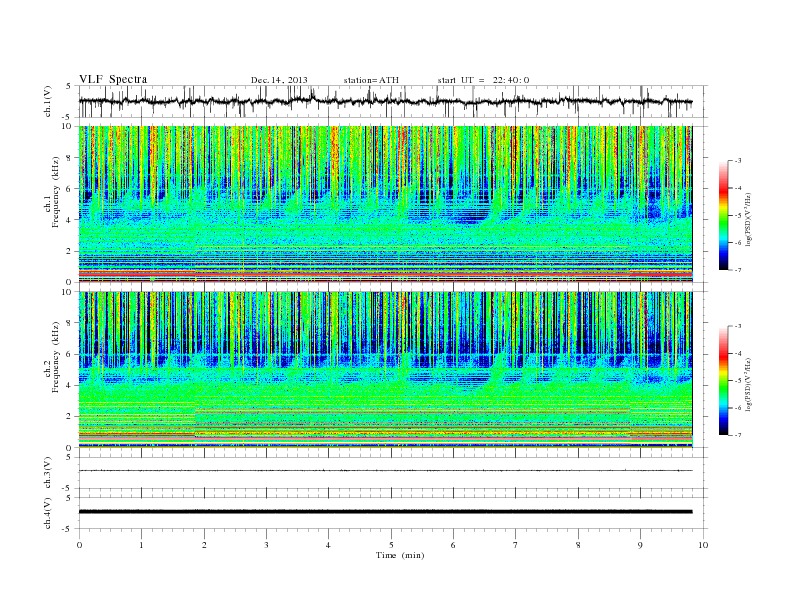This screenshot has width=792, height=612.
Task: Click inside the ch.2 spectrogram panel
Action: (385, 370)
